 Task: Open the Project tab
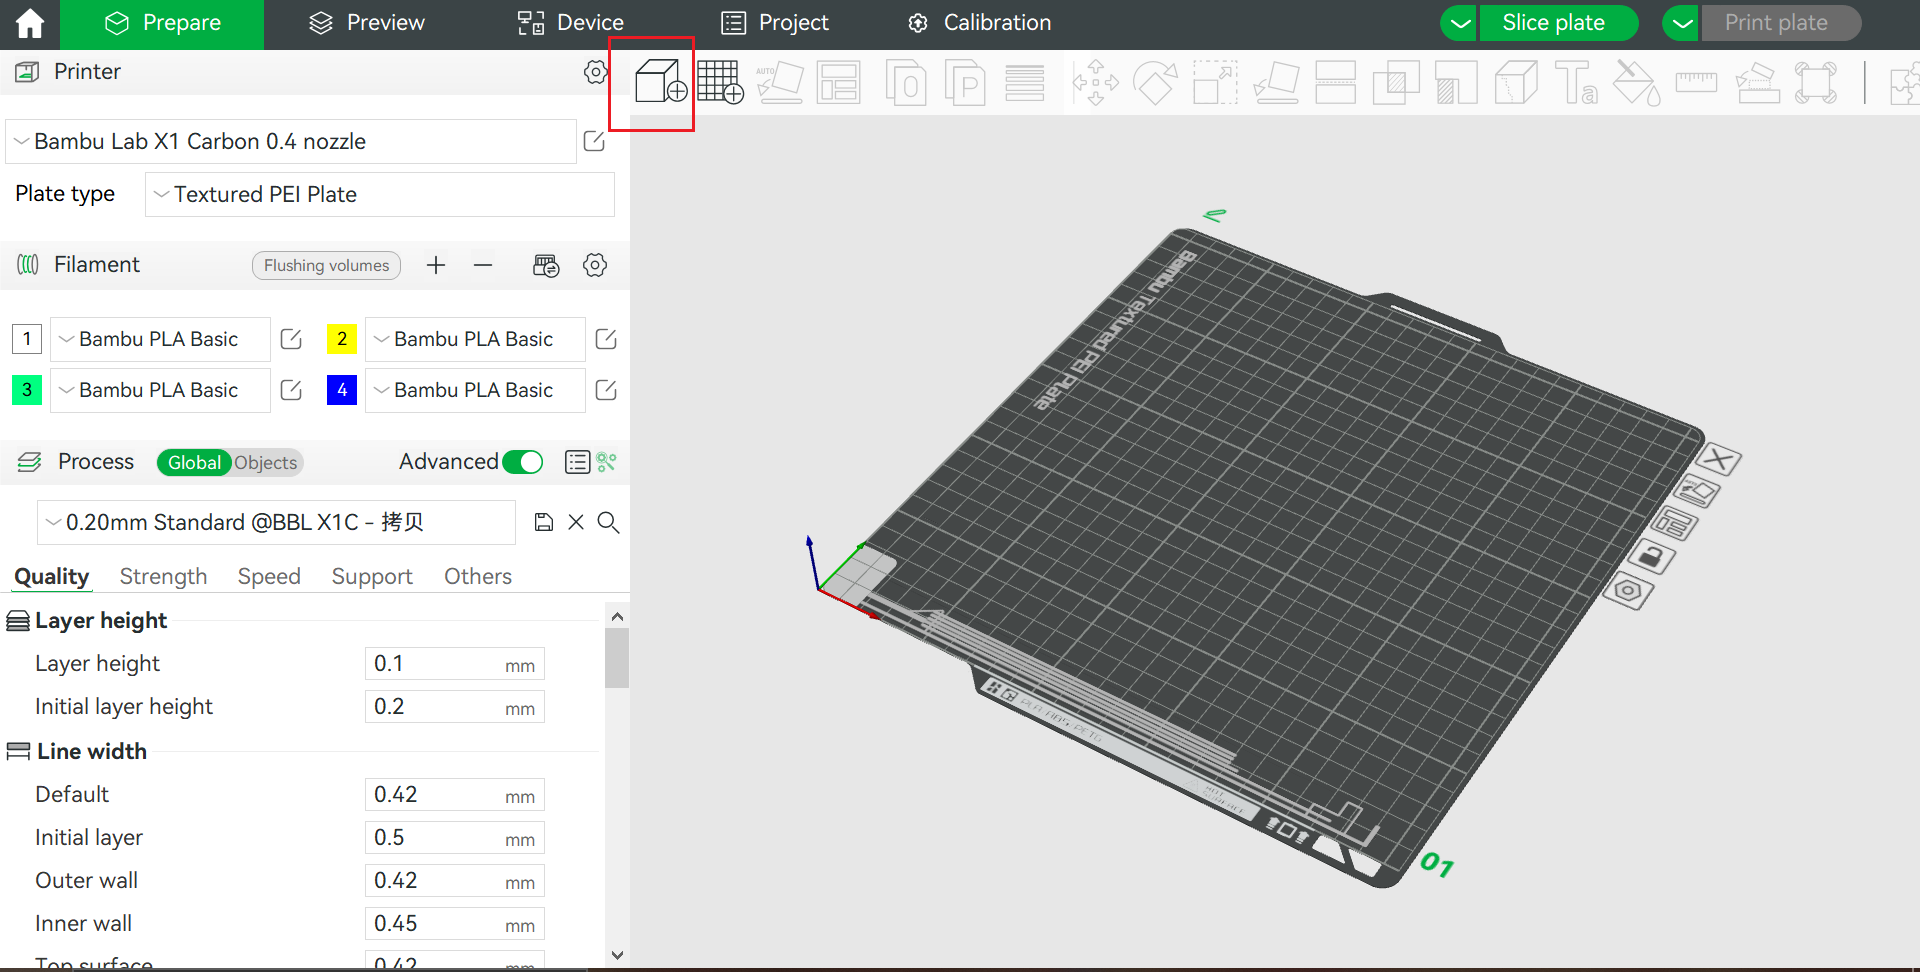tap(775, 23)
